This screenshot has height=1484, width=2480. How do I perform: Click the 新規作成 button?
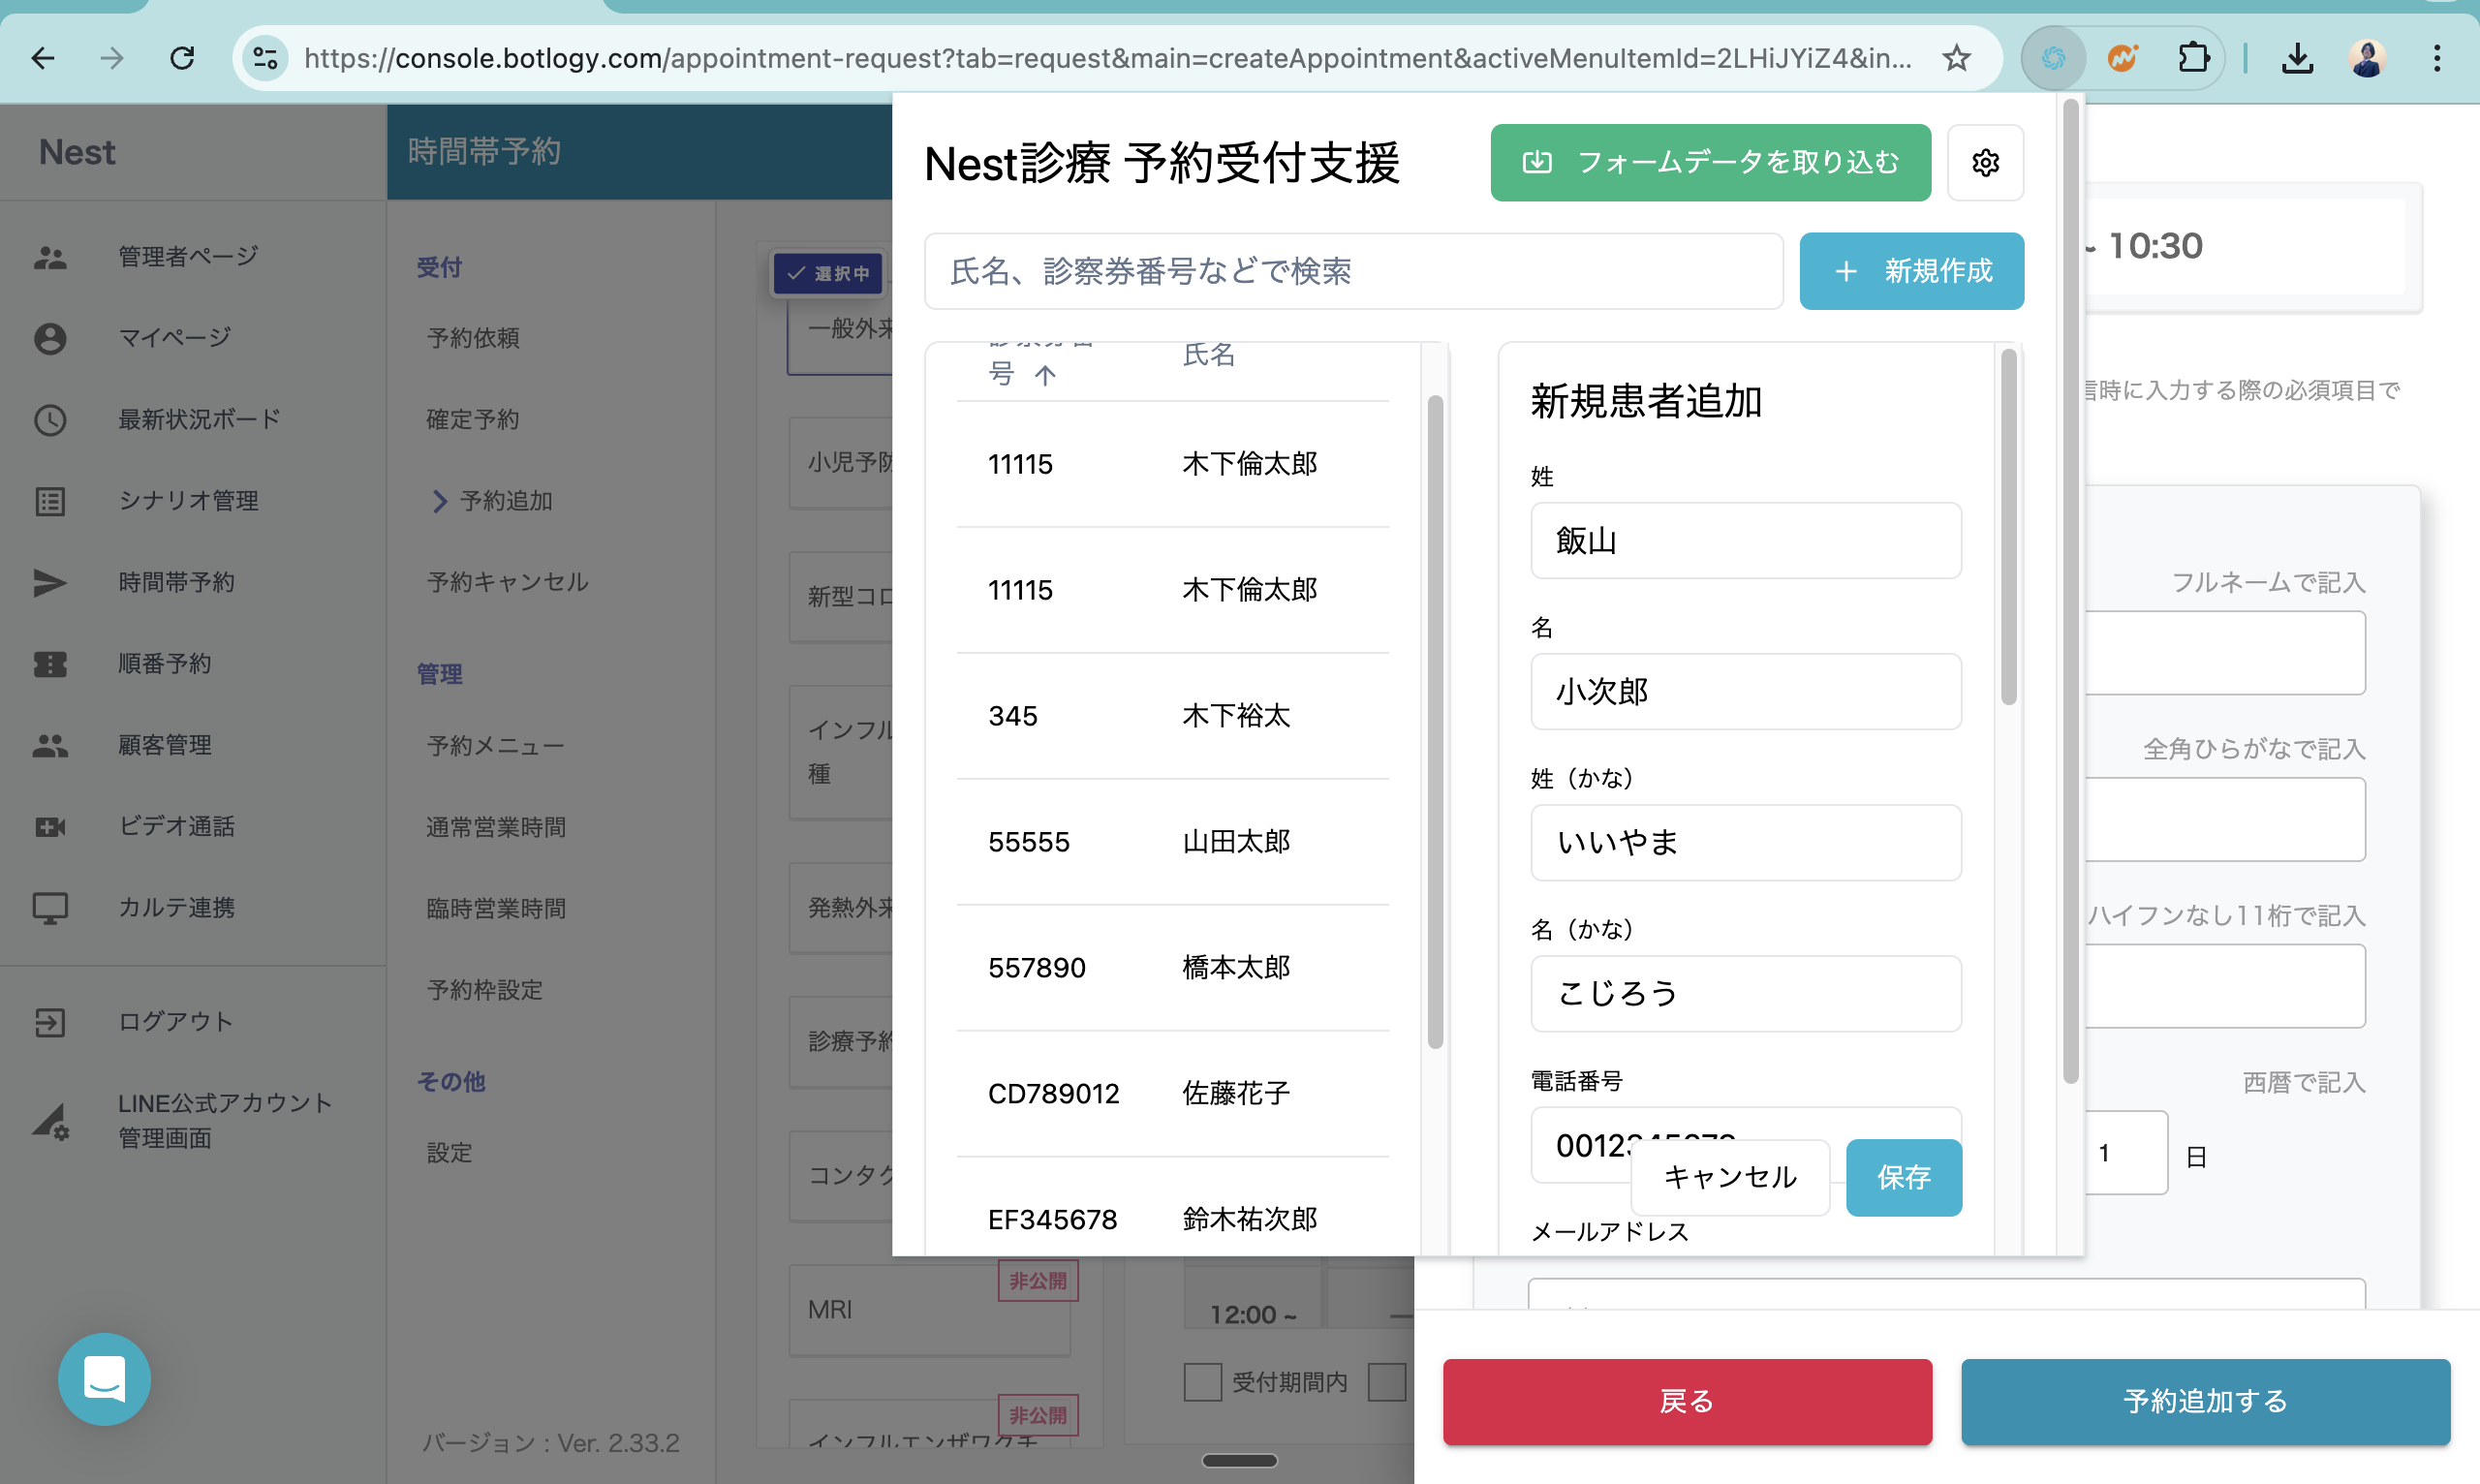[x=1911, y=271]
